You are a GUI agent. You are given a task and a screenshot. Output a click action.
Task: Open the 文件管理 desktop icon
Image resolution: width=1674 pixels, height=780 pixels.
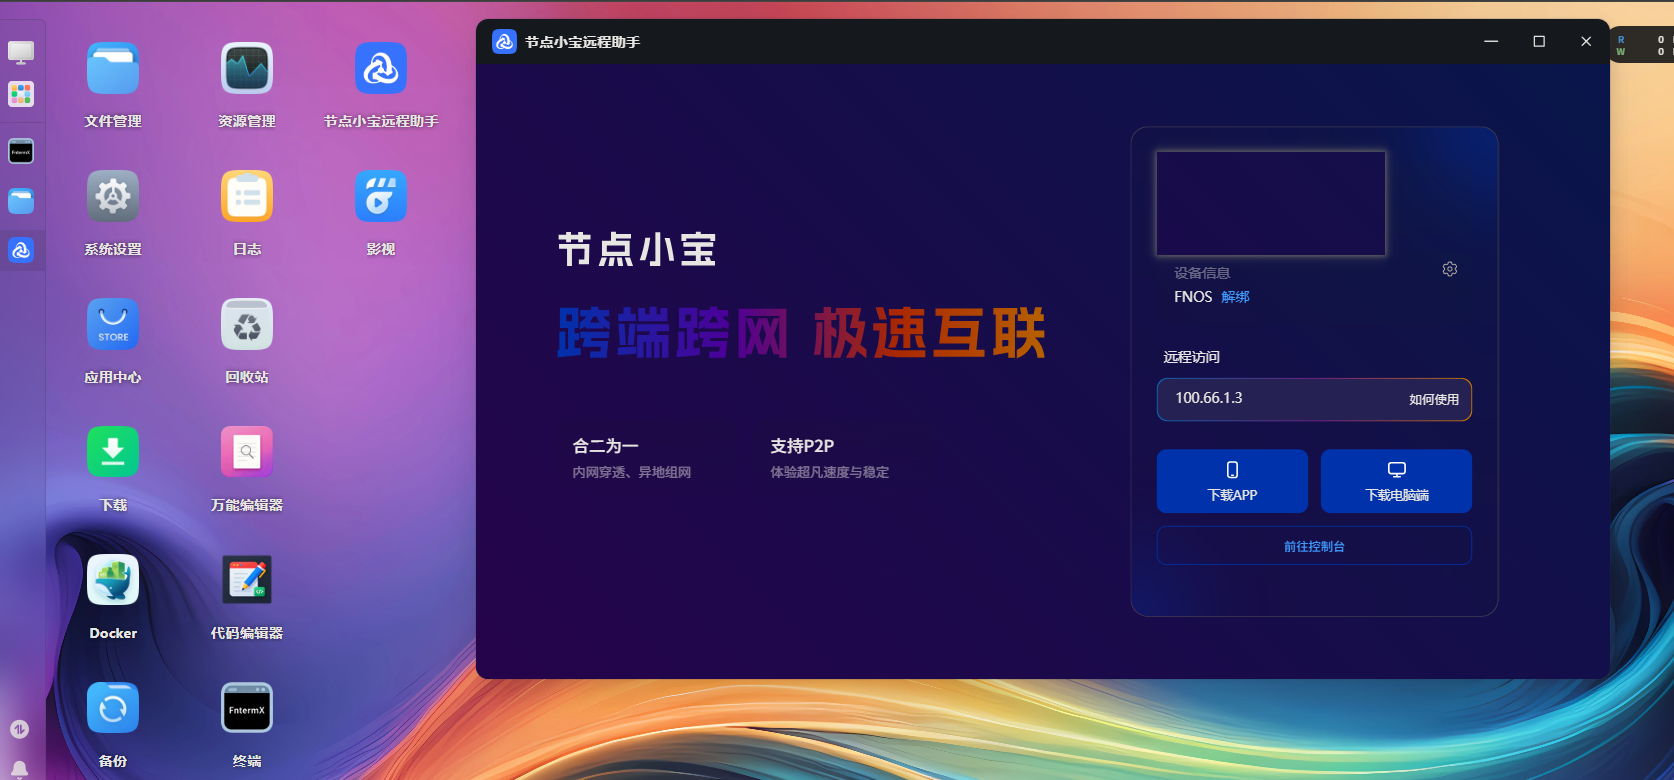click(113, 69)
